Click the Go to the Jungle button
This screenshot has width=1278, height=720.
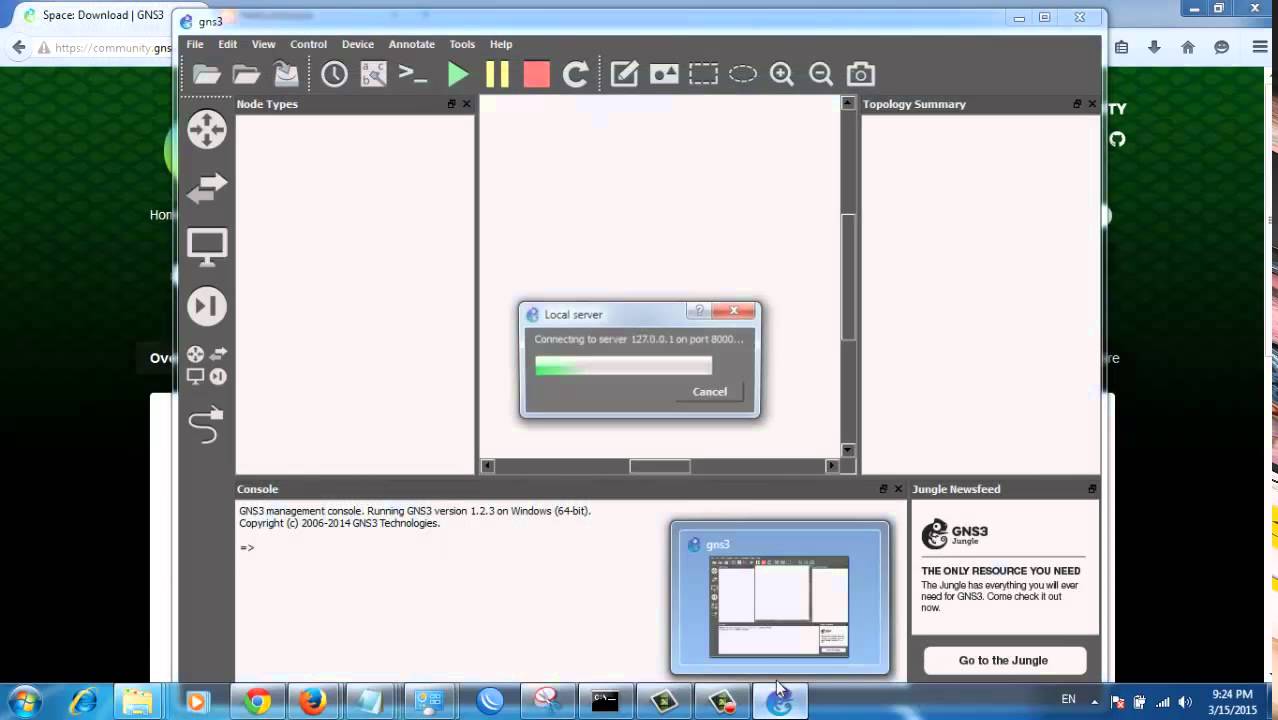[x=1004, y=660]
